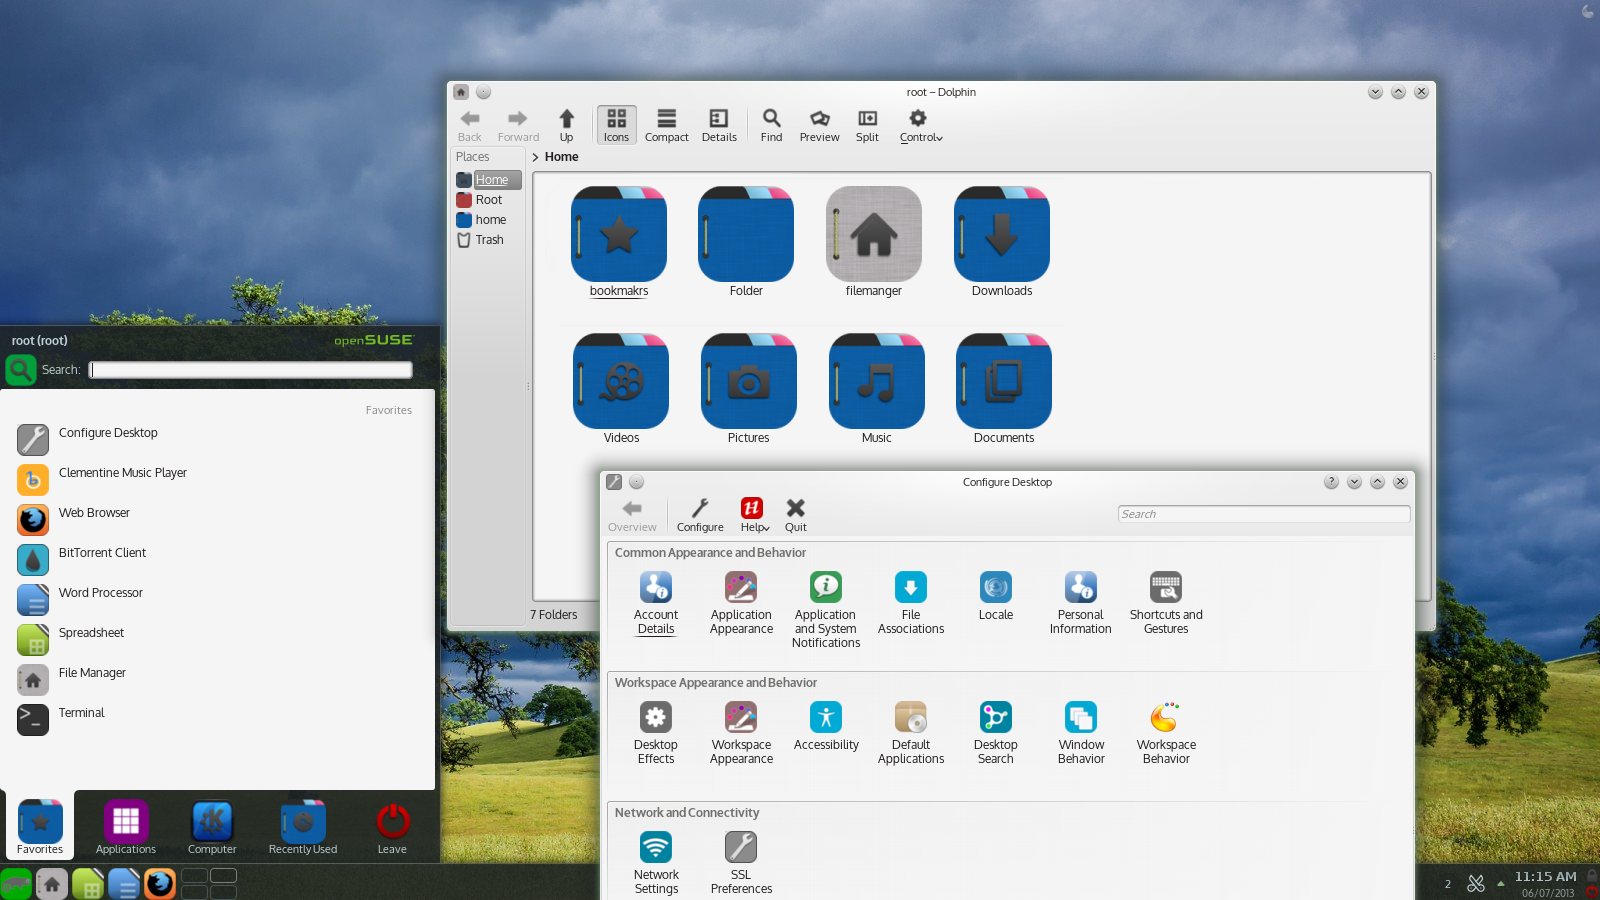Screen dimensions: 1600x900
Task: Select the Downloads folder in Dolphin
Action: [1002, 242]
